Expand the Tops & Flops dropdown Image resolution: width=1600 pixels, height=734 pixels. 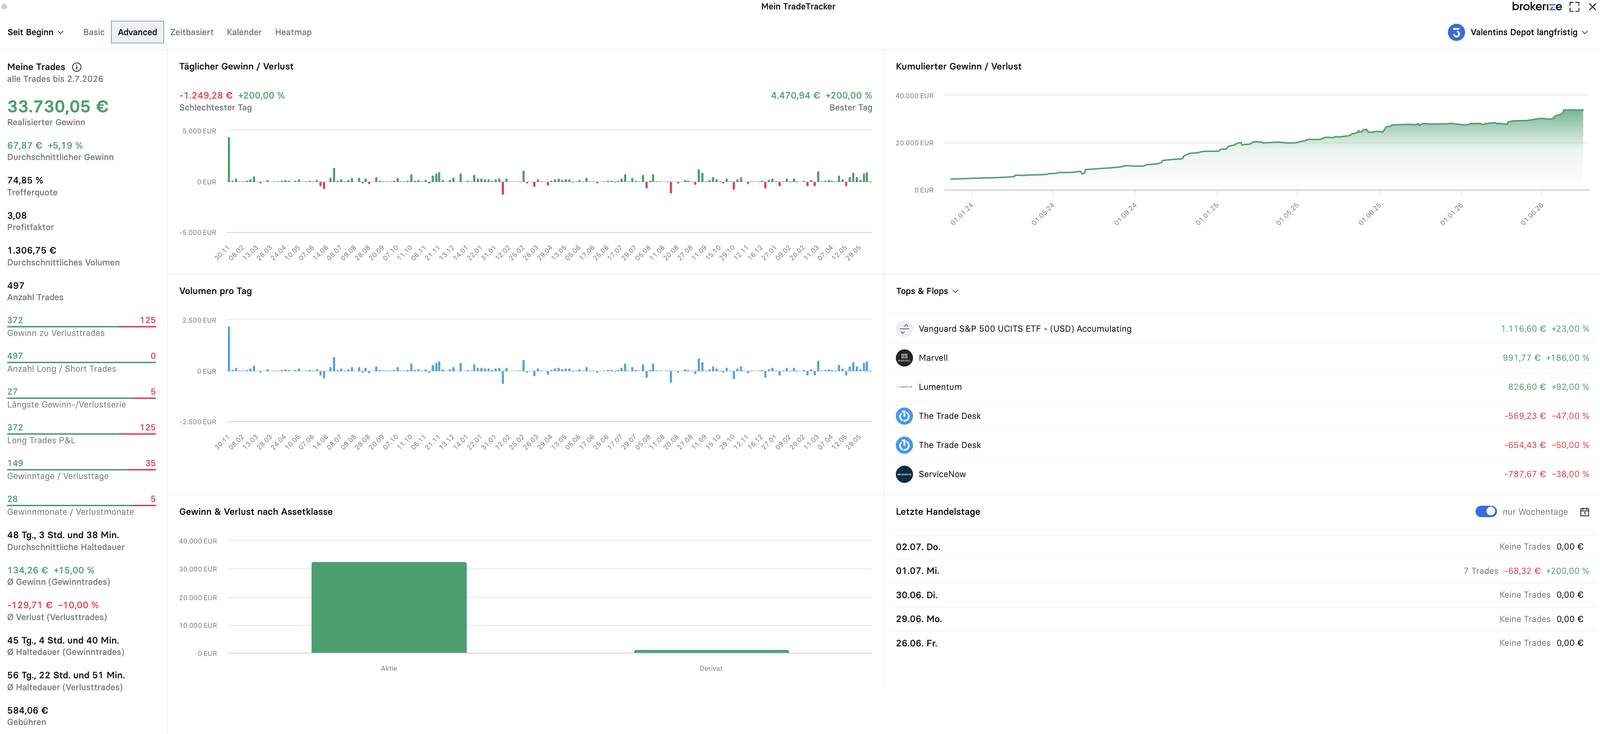(927, 291)
